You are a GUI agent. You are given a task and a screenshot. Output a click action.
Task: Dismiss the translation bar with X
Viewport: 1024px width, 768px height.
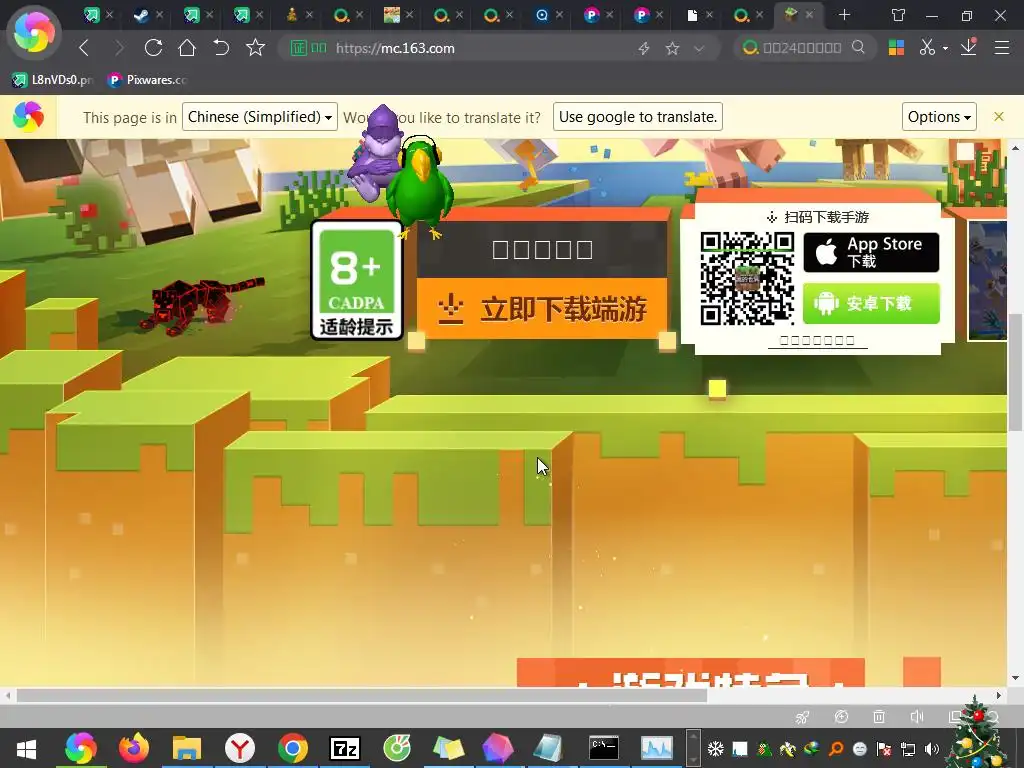tap(999, 117)
